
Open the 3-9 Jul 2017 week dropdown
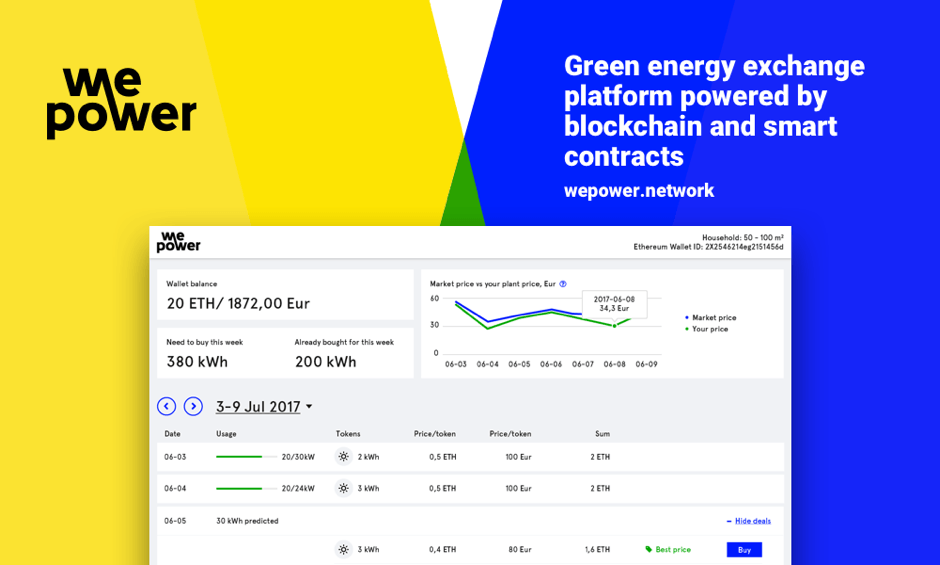264,407
